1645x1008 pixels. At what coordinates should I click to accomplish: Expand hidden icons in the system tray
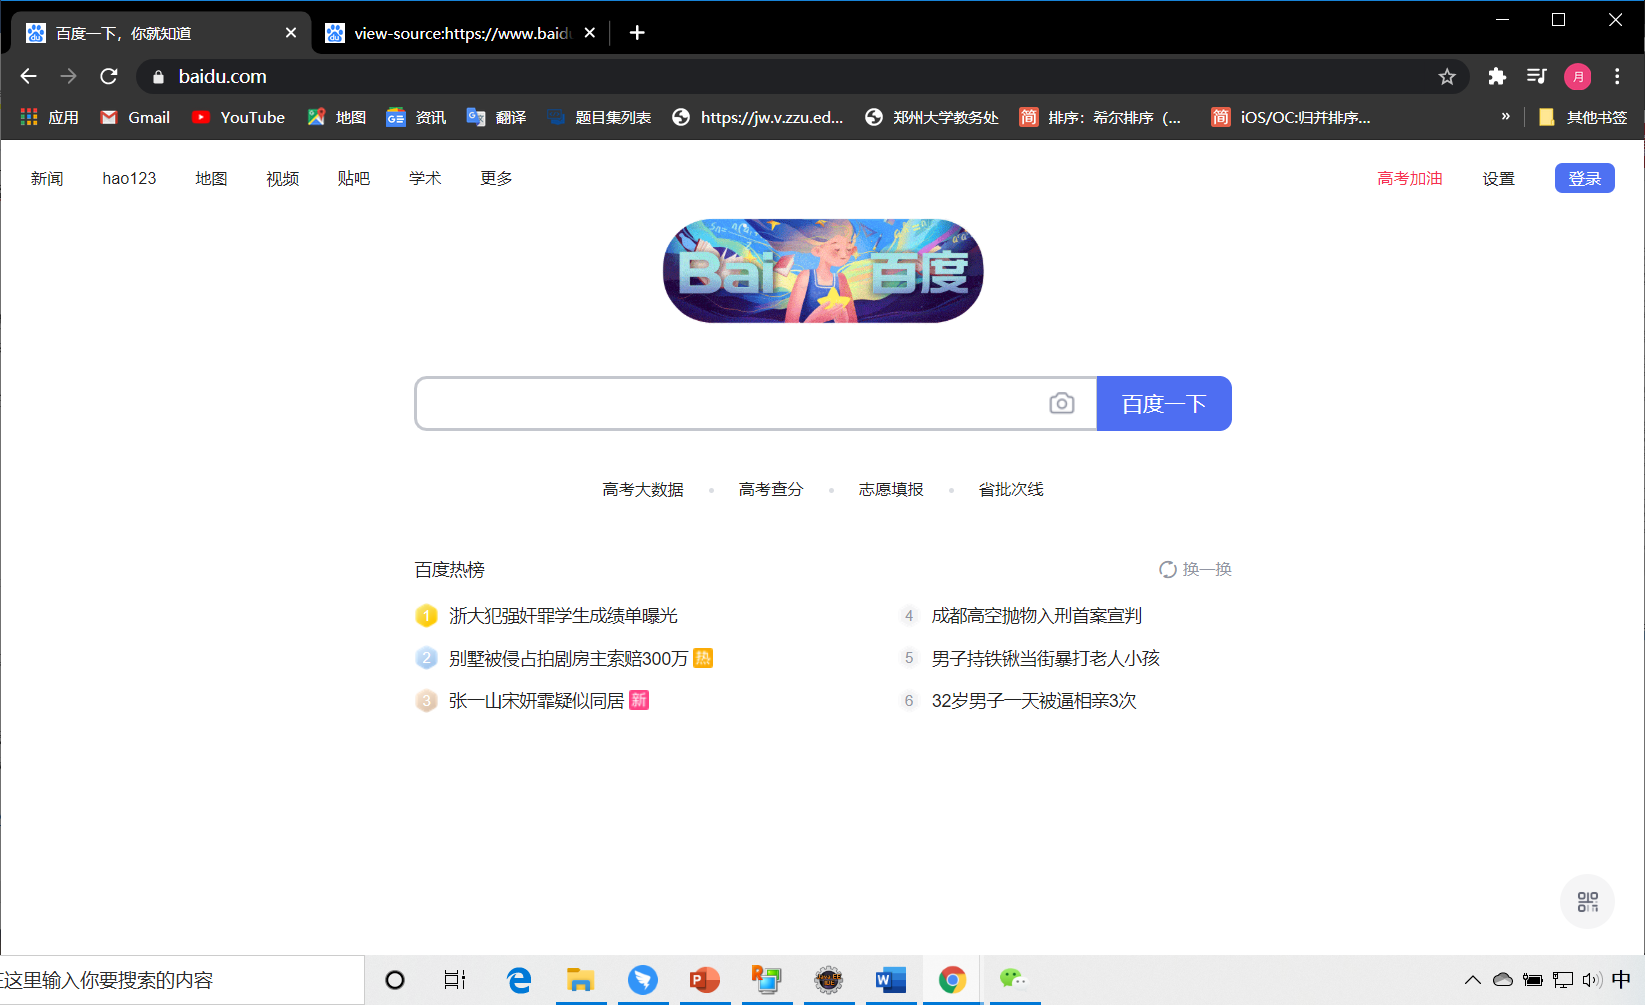pyautogui.click(x=1473, y=980)
